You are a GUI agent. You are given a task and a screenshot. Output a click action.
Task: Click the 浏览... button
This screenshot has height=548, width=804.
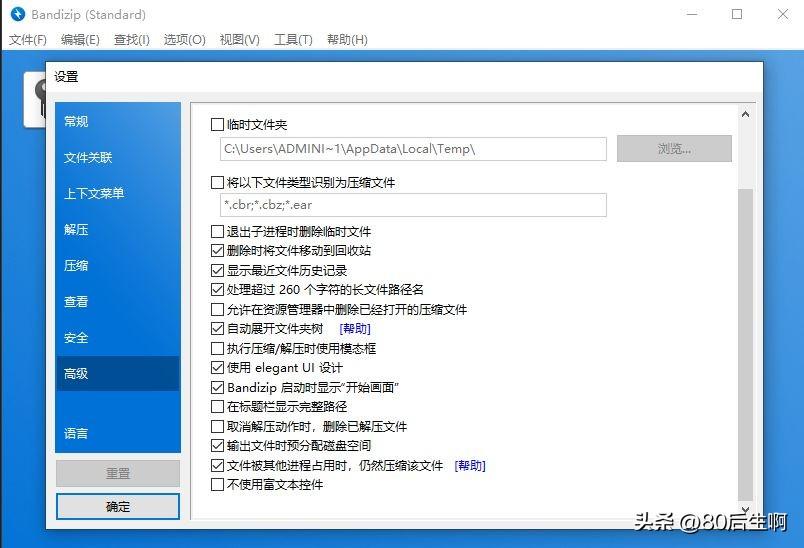pyautogui.click(x=674, y=149)
